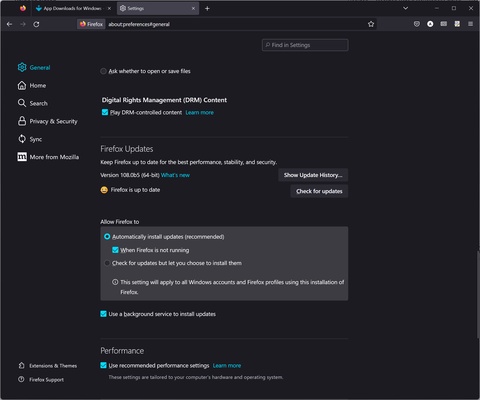Click Digital Rights Management (DRM) Content heading
The width and height of the screenshot is (480, 400).
[x=164, y=100]
